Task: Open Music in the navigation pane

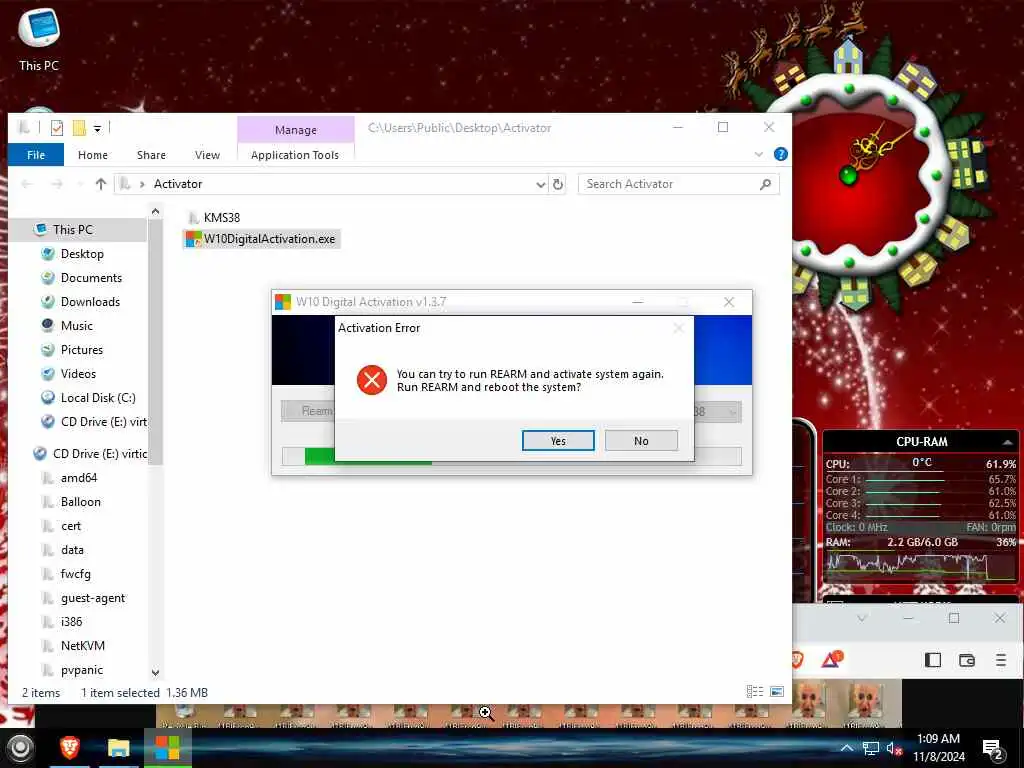Action: (x=76, y=326)
